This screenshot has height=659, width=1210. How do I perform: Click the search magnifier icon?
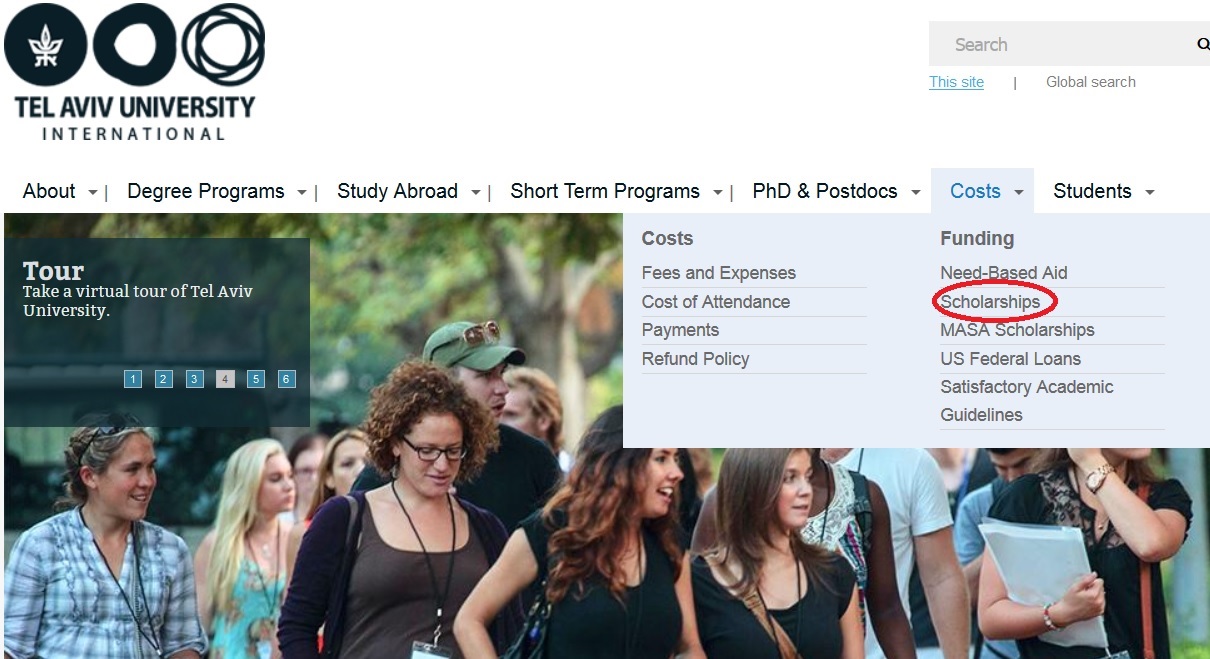pyautogui.click(x=1202, y=44)
